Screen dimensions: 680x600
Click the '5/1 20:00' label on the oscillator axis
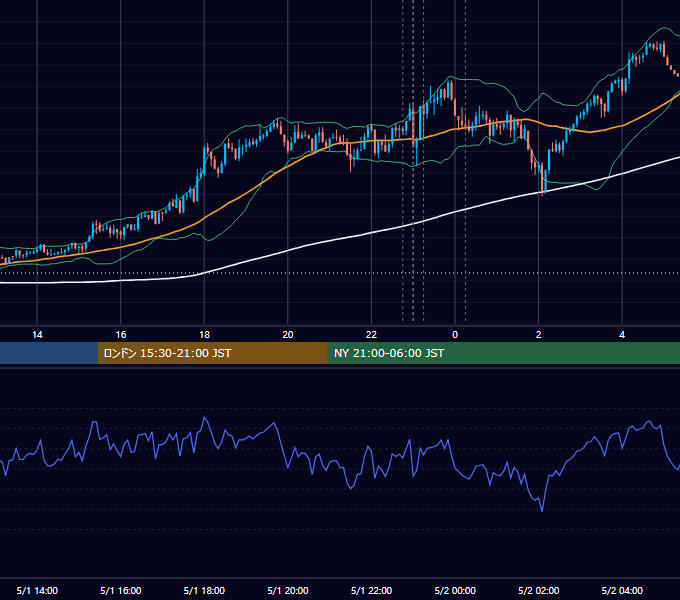[288, 590]
